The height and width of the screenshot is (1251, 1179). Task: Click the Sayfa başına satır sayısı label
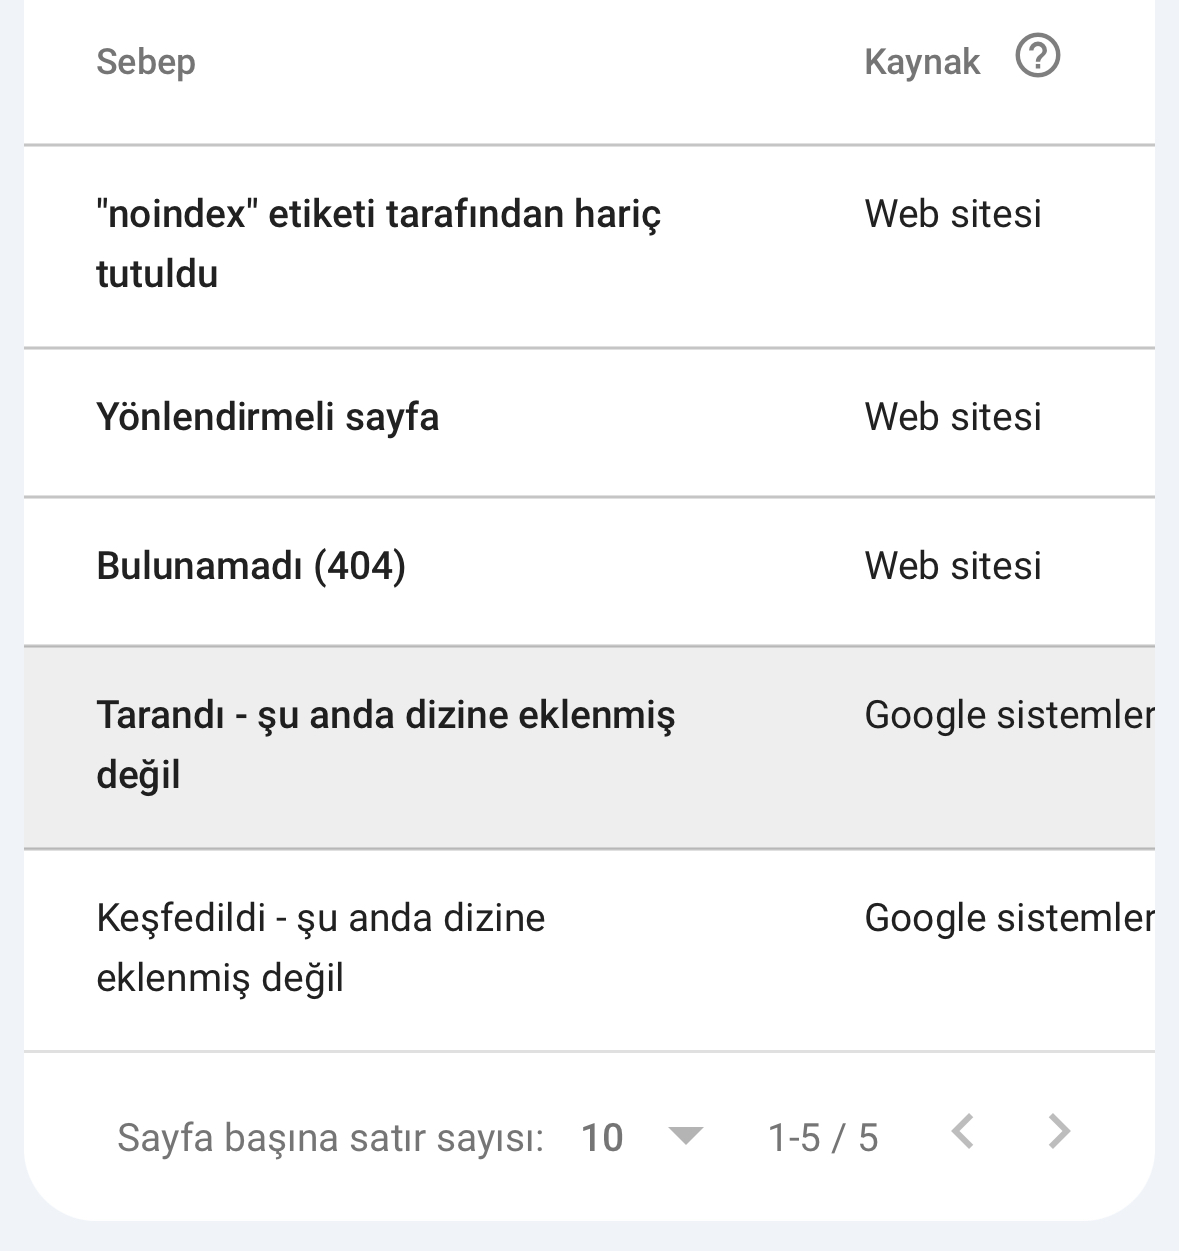(x=330, y=1138)
